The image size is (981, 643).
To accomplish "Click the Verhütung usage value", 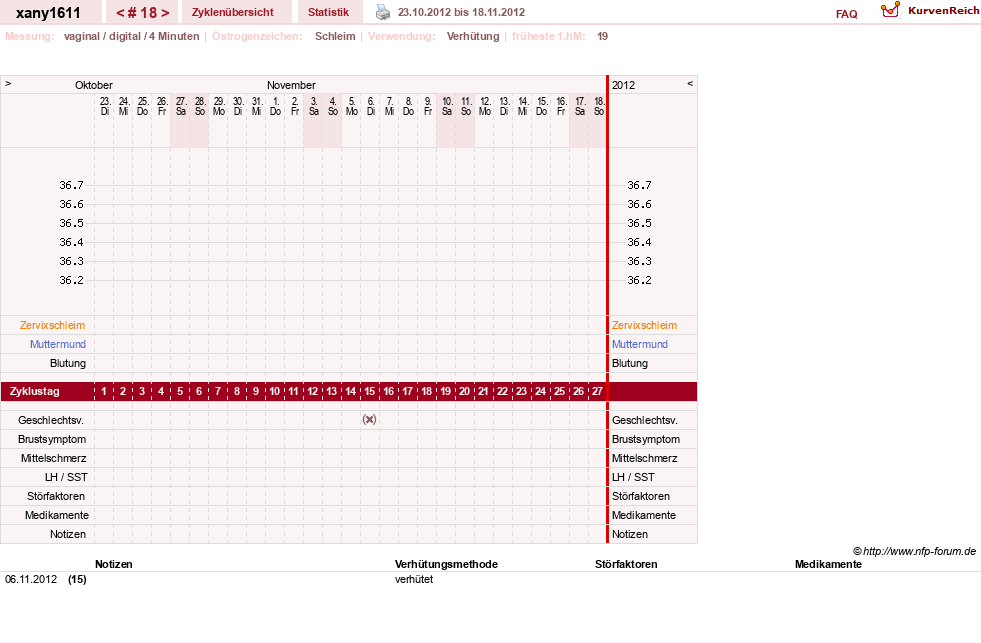I will tap(473, 36).
